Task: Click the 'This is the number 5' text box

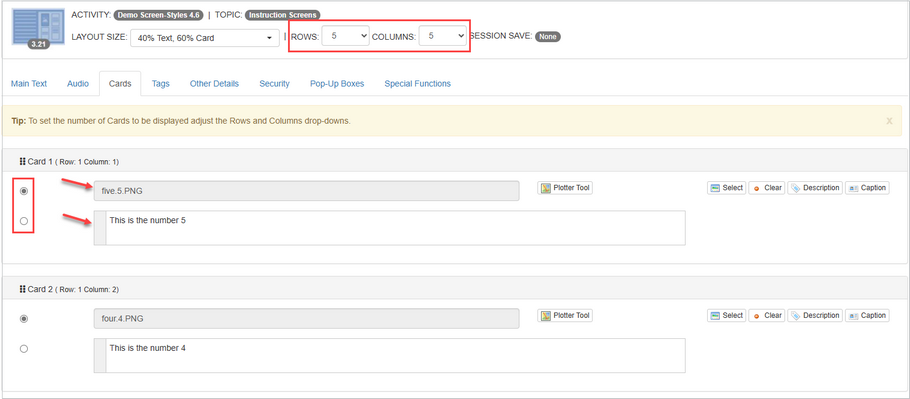Action: (x=389, y=228)
